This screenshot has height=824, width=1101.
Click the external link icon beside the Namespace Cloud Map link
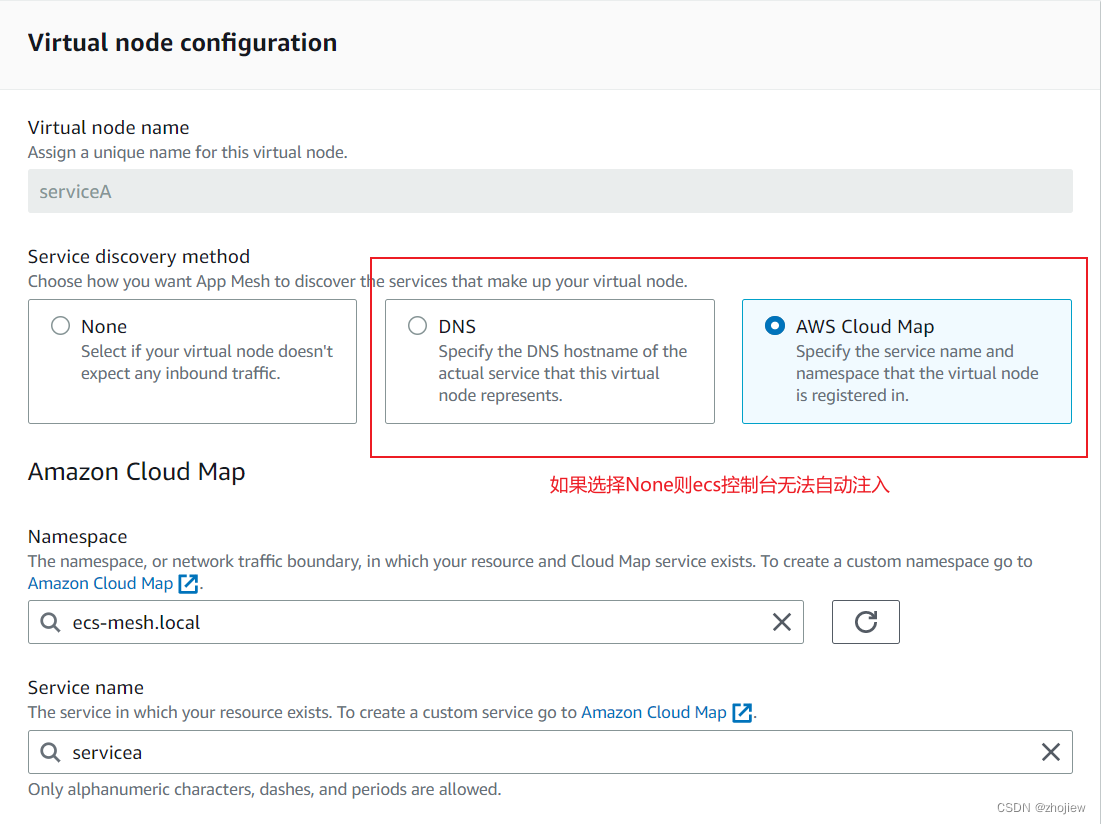point(188,583)
